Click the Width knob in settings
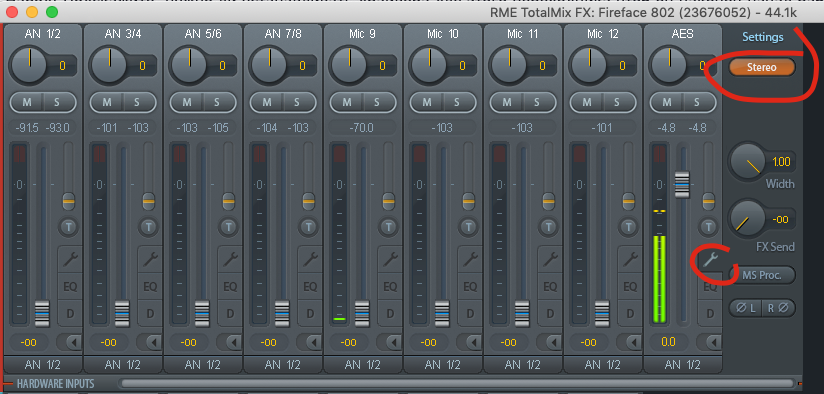Screen dimensions: 824x394 tap(748, 162)
